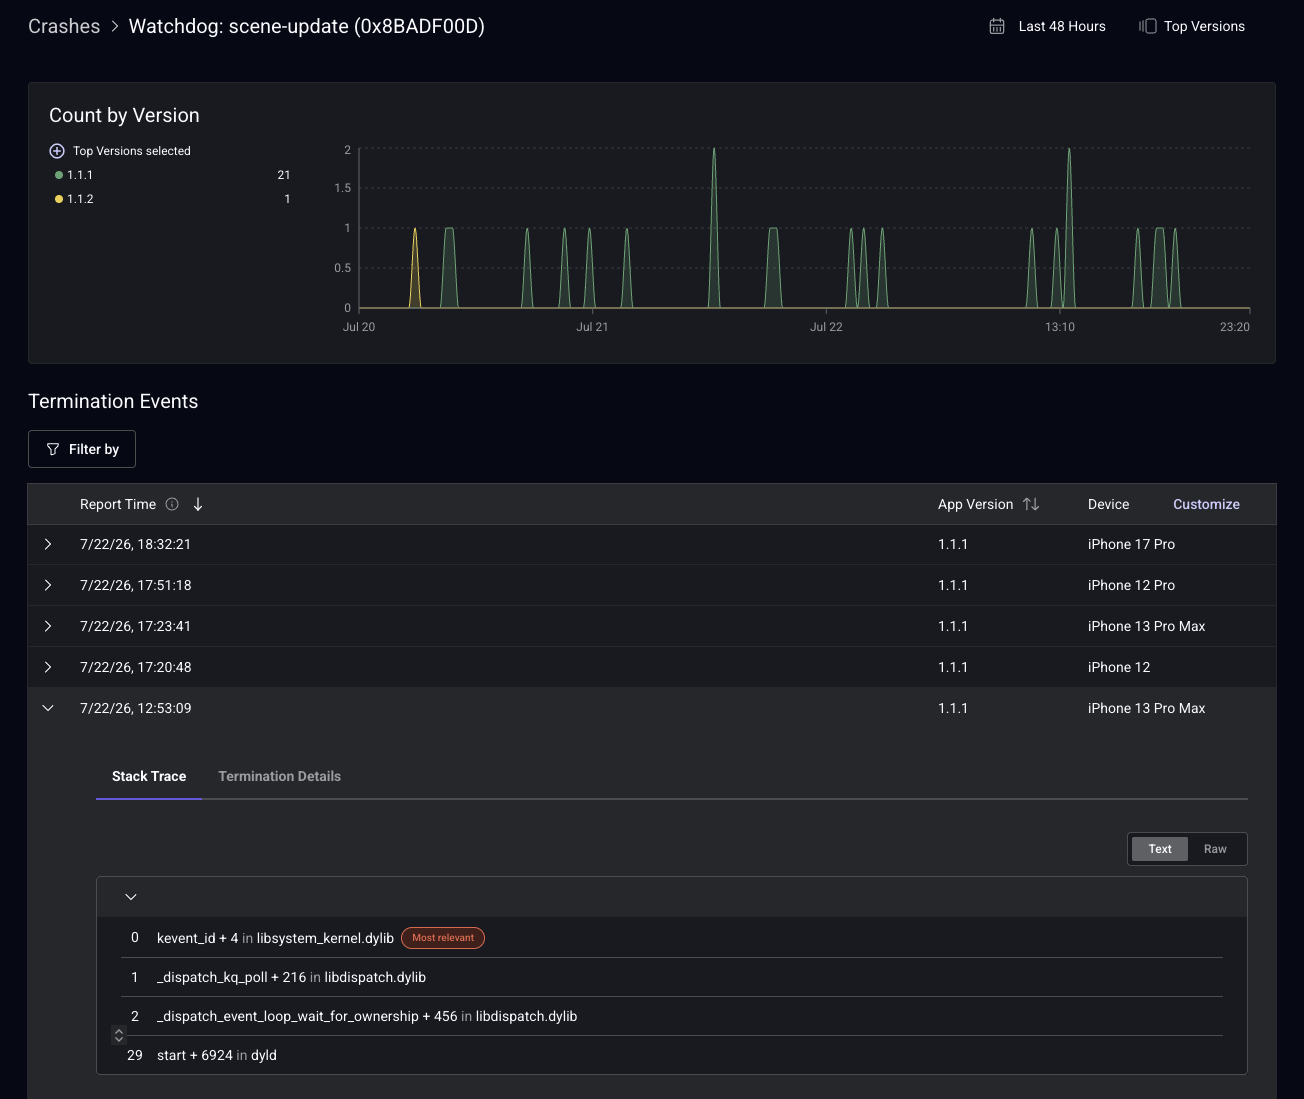Switch to the Stack Trace tab
Image resolution: width=1304 pixels, height=1099 pixels.
pos(149,776)
